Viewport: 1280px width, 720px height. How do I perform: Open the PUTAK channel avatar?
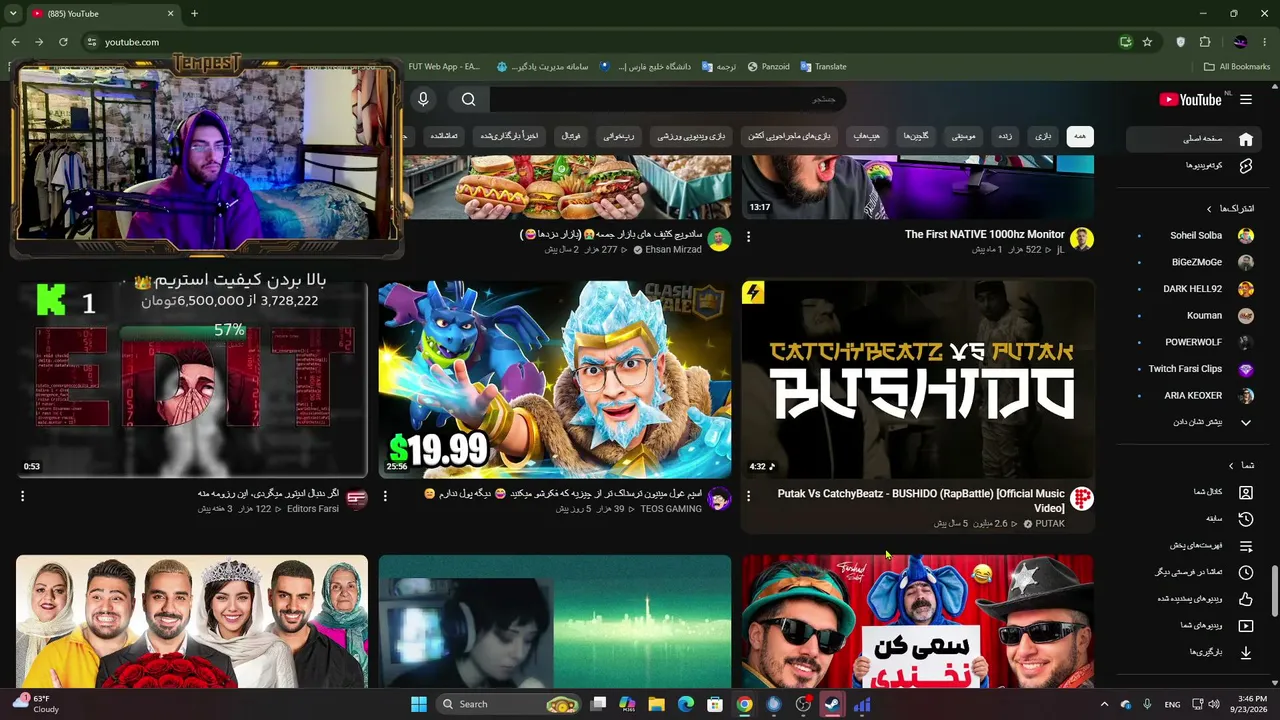(x=1082, y=499)
